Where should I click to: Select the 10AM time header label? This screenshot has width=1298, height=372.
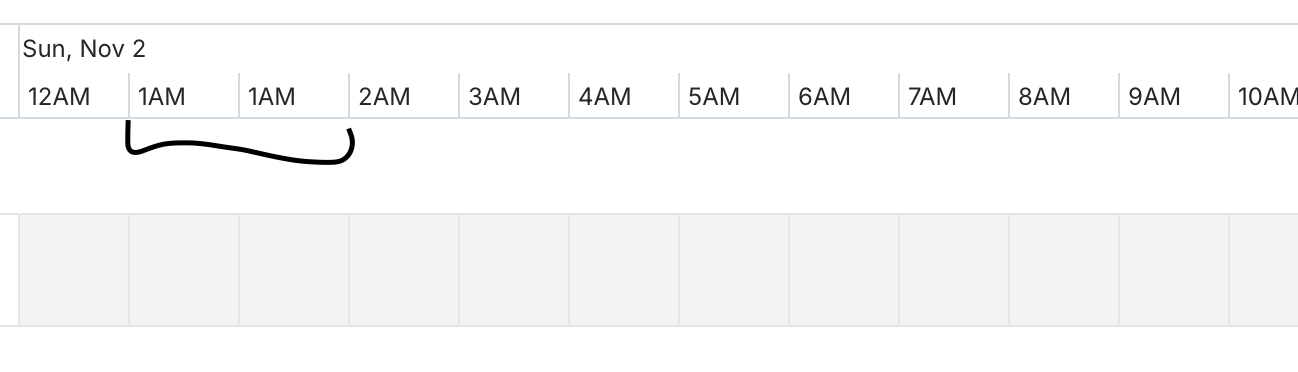(1267, 97)
